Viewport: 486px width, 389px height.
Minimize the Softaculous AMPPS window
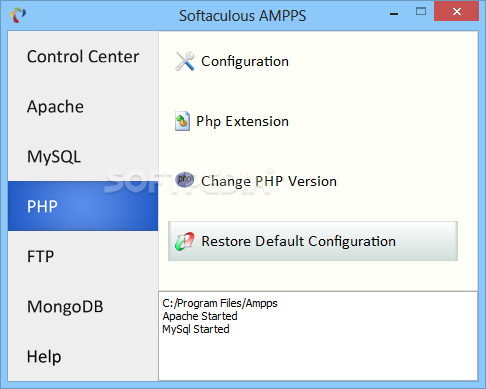tap(394, 14)
